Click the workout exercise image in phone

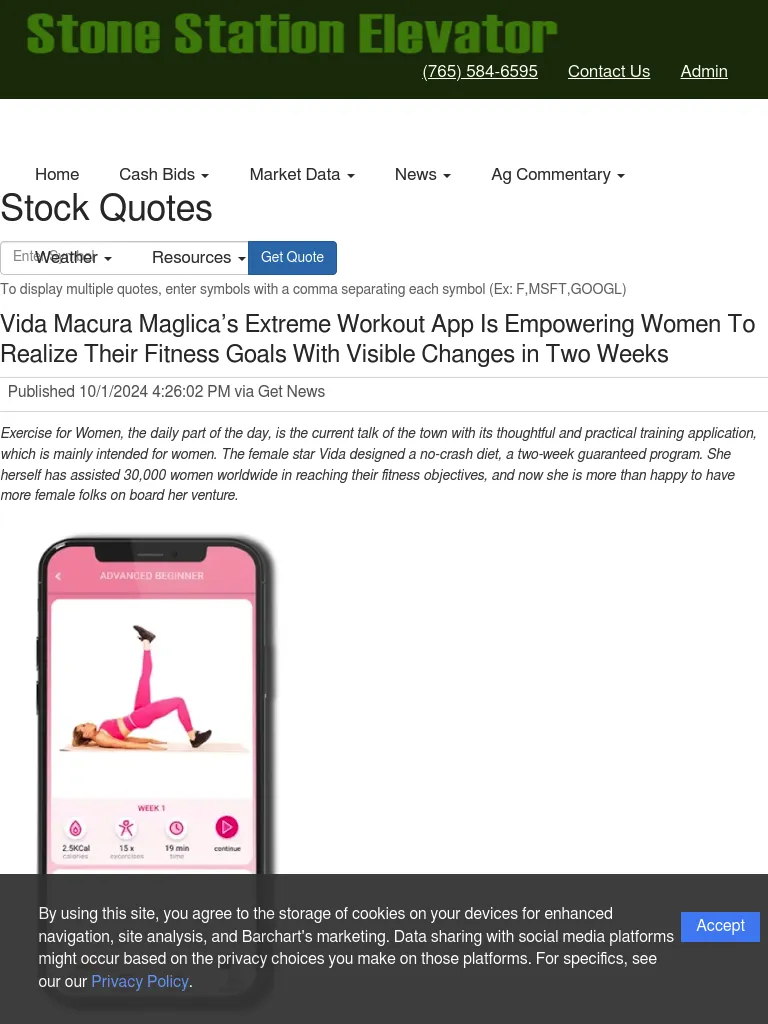pos(145,687)
